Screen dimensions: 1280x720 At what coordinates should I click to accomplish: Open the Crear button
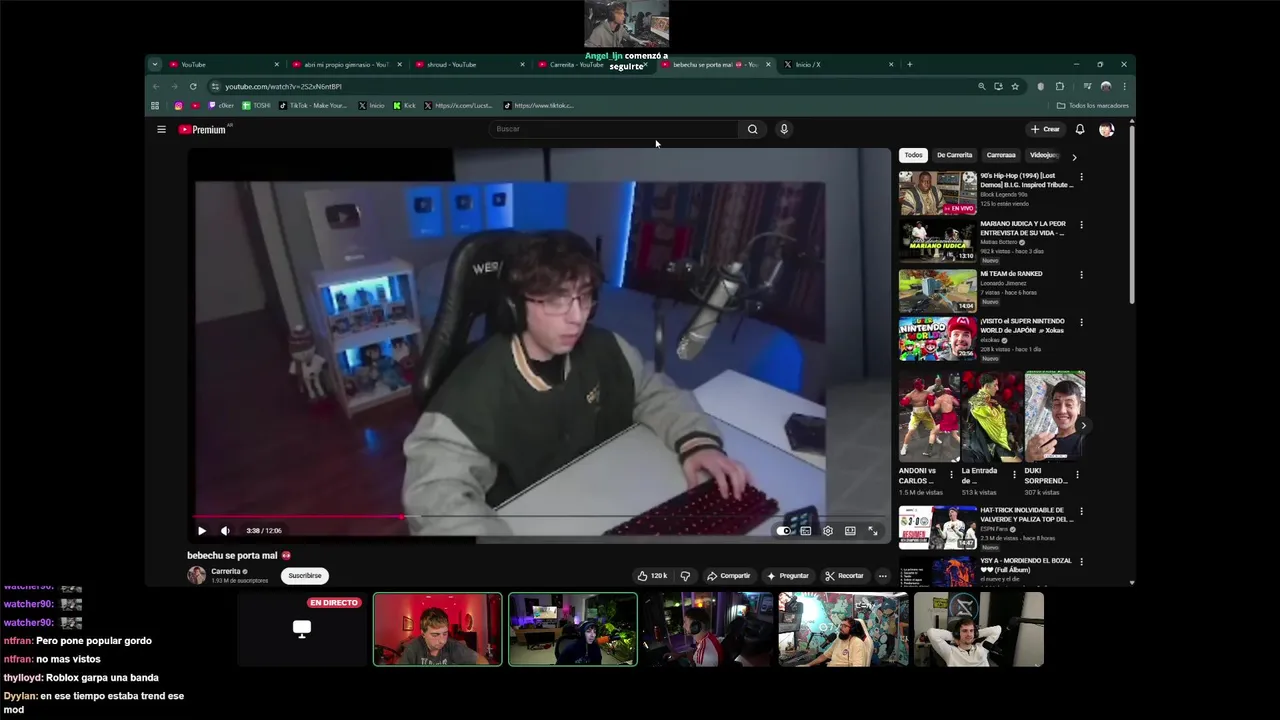point(1045,129)
